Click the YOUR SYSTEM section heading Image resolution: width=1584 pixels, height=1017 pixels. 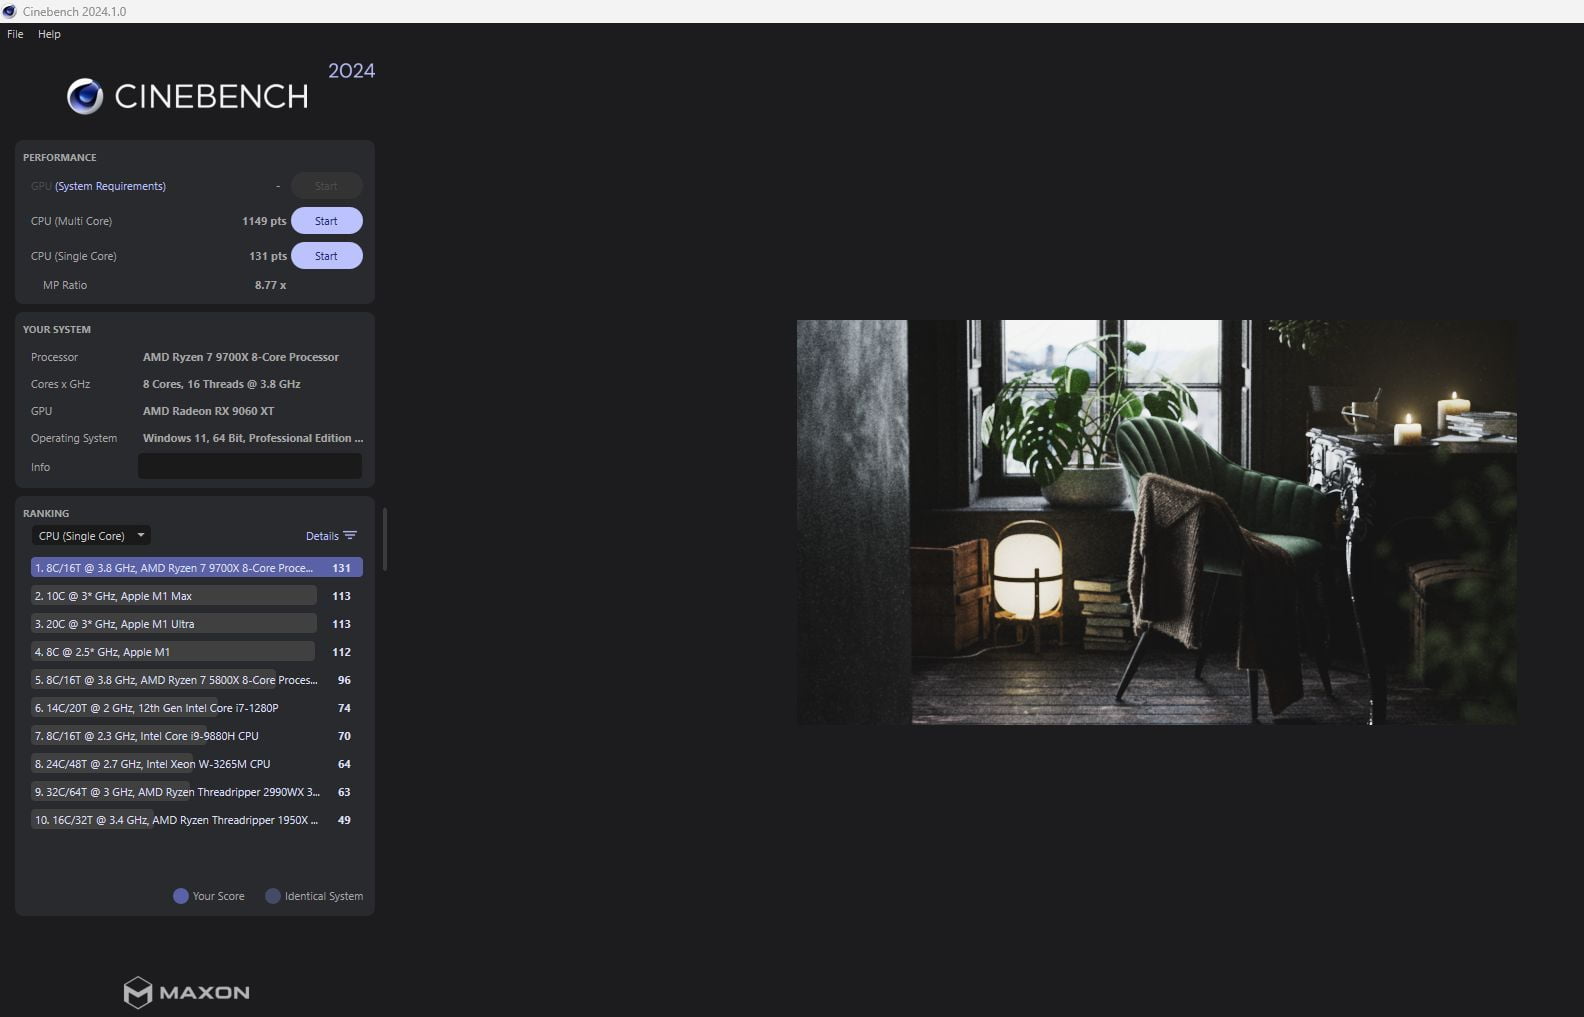point(57,330)
